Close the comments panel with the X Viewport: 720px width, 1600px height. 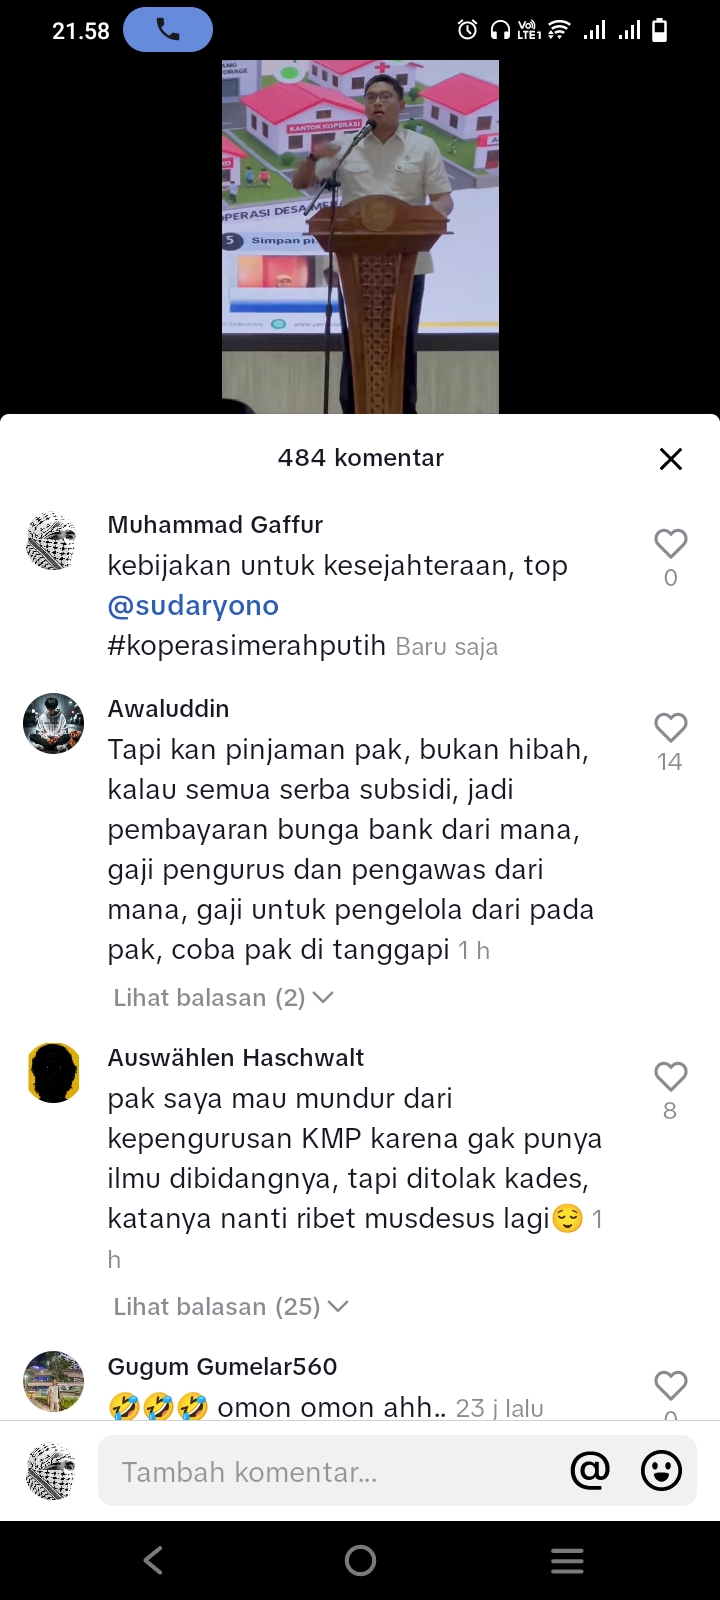click(671, 458)
